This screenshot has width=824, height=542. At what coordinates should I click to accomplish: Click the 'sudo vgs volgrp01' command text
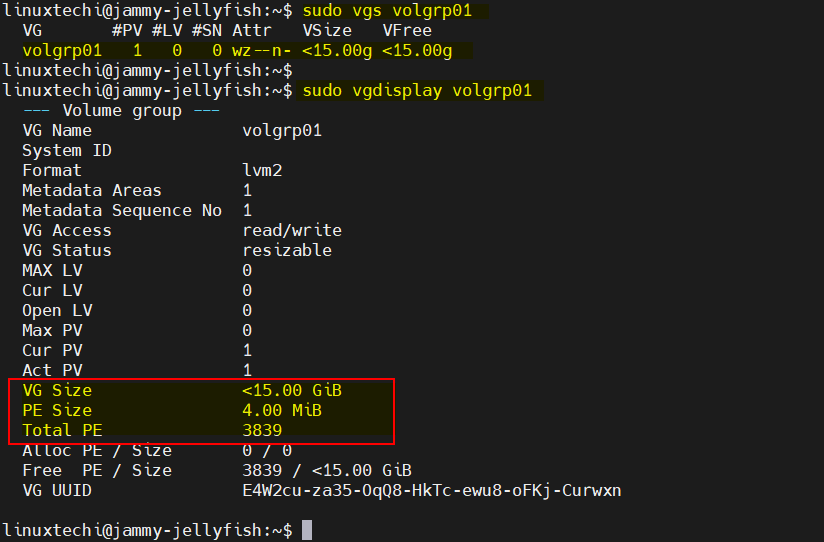tap(387, 11)
